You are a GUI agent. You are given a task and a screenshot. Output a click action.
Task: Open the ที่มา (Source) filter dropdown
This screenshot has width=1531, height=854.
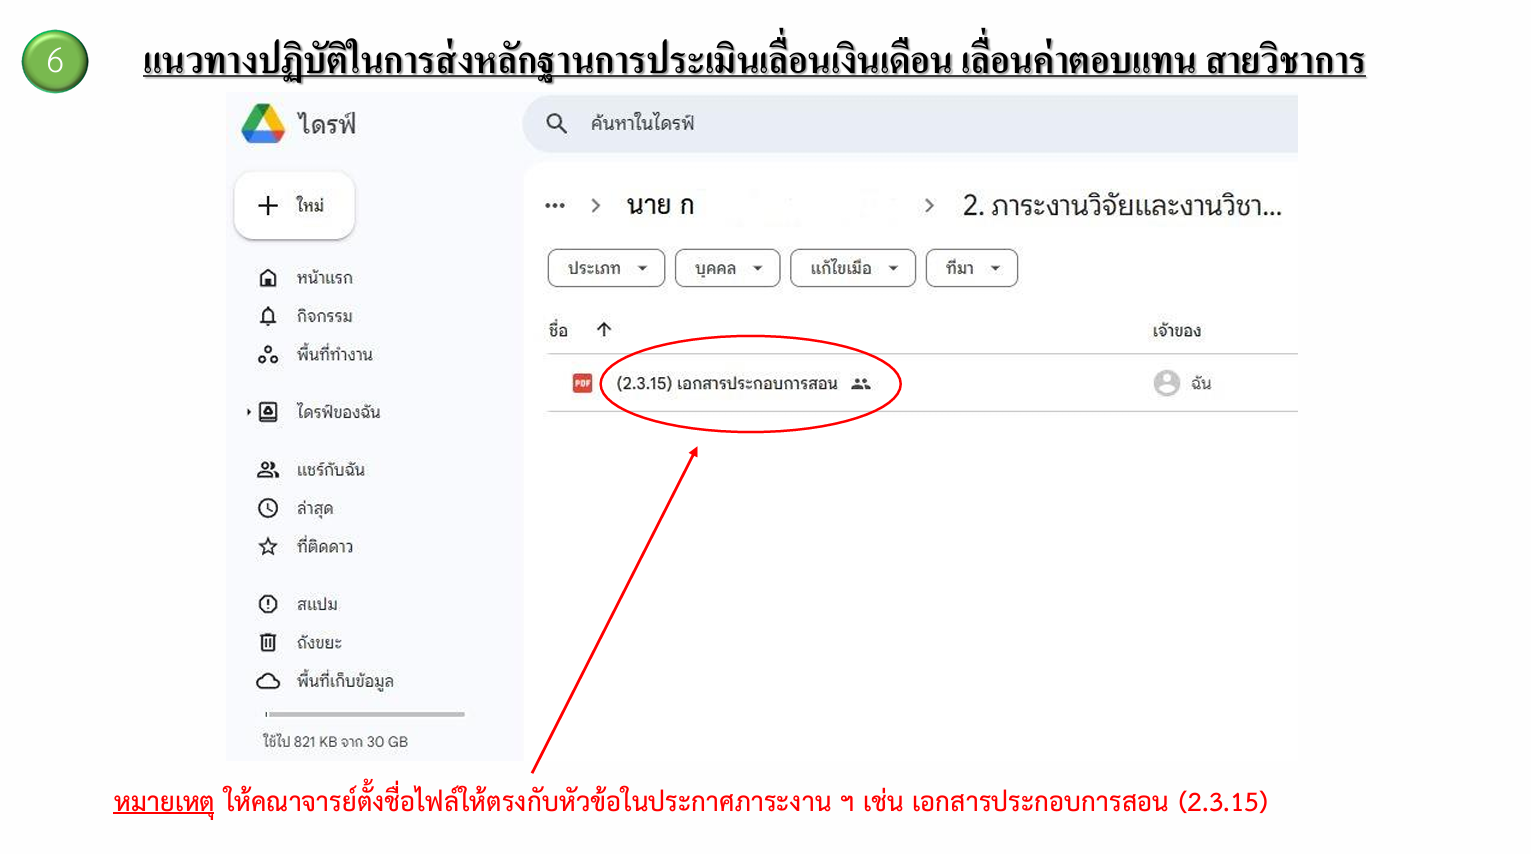pyautogui.click(x=972, y=268)
